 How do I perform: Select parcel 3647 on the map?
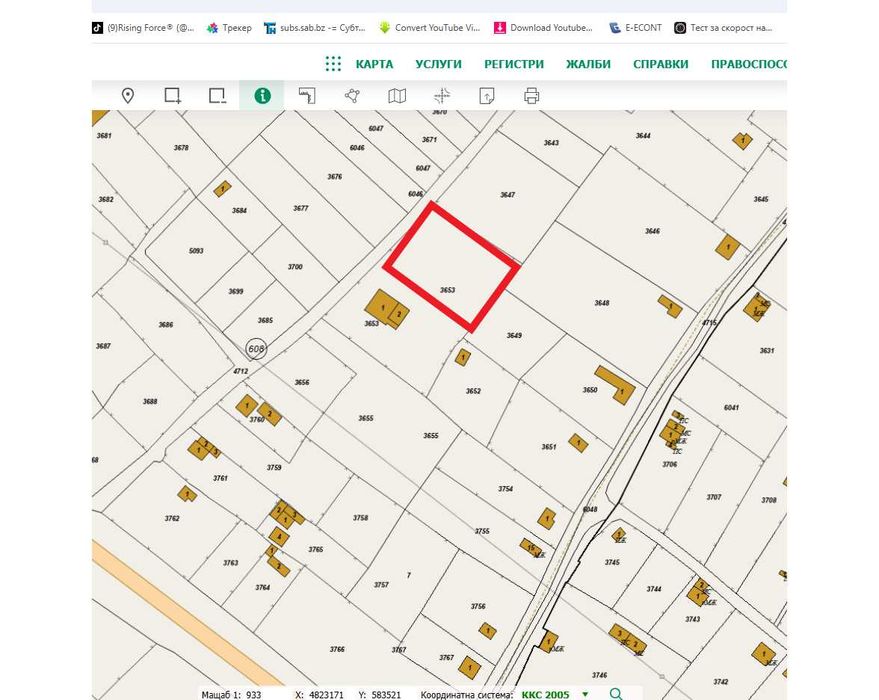tap(507, 195)
